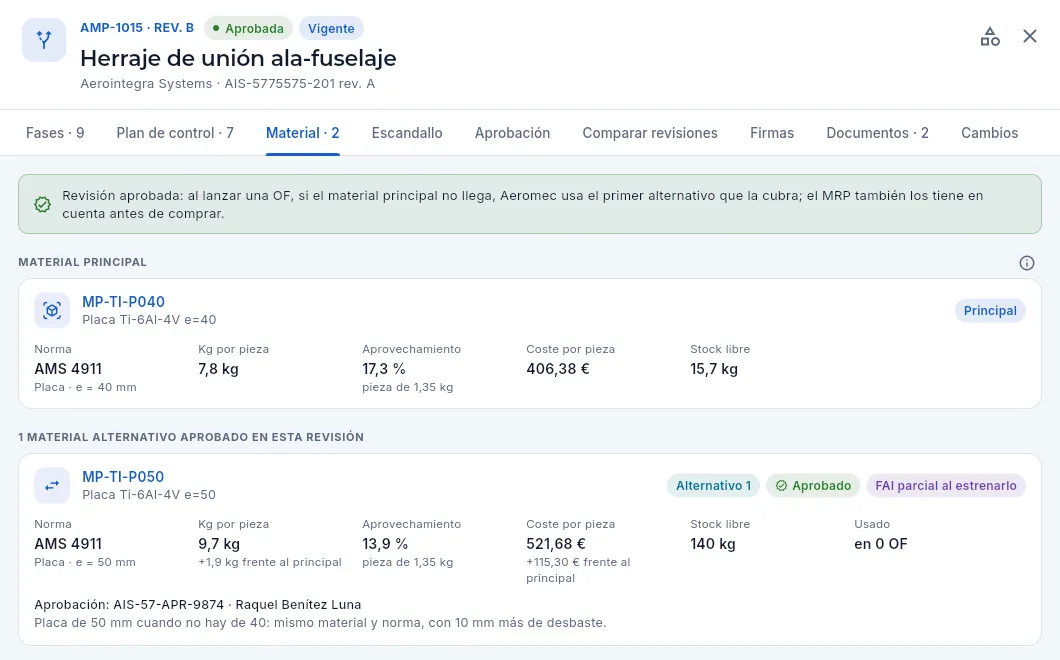
Task: Click the routing branch icon beside AMP-1015
Action: tap(44, 40)
